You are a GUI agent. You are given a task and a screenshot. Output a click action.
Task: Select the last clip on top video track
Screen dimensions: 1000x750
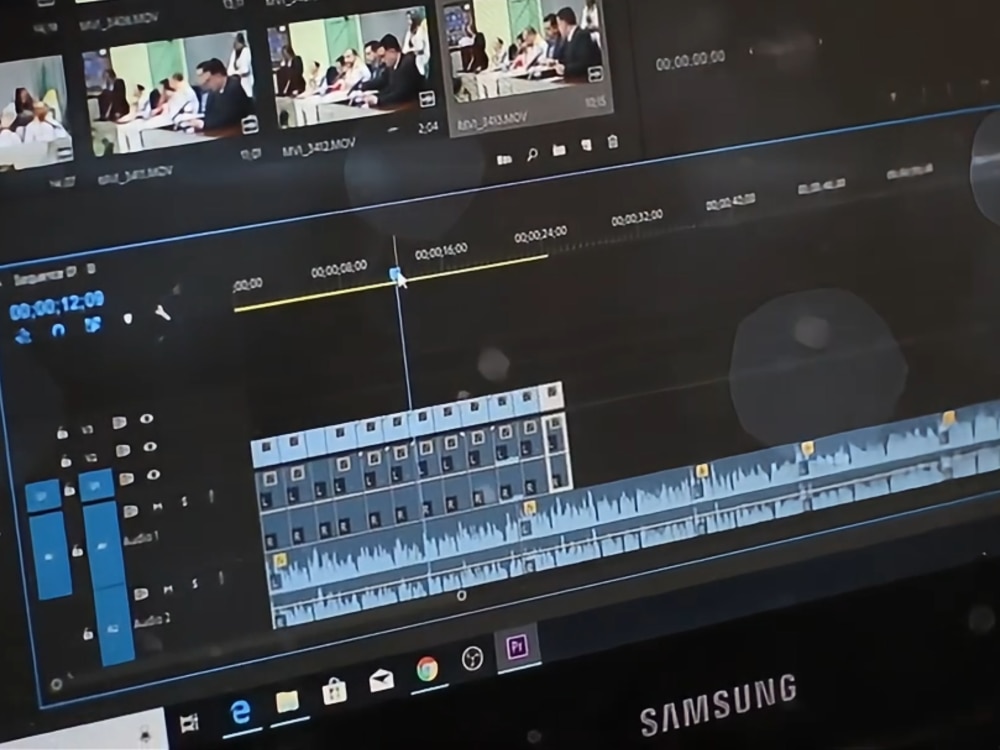pos(552,396)
